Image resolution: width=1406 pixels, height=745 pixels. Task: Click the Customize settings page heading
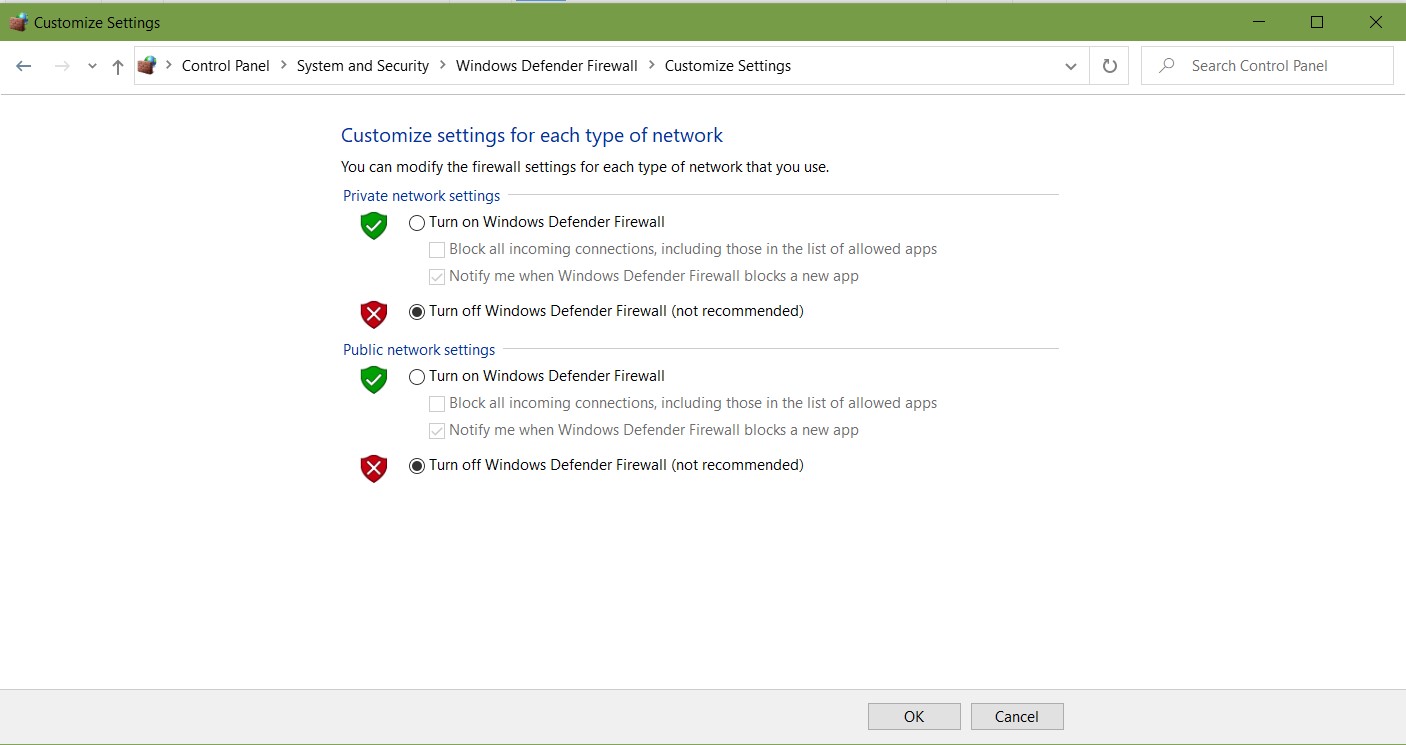pos(532,135)
